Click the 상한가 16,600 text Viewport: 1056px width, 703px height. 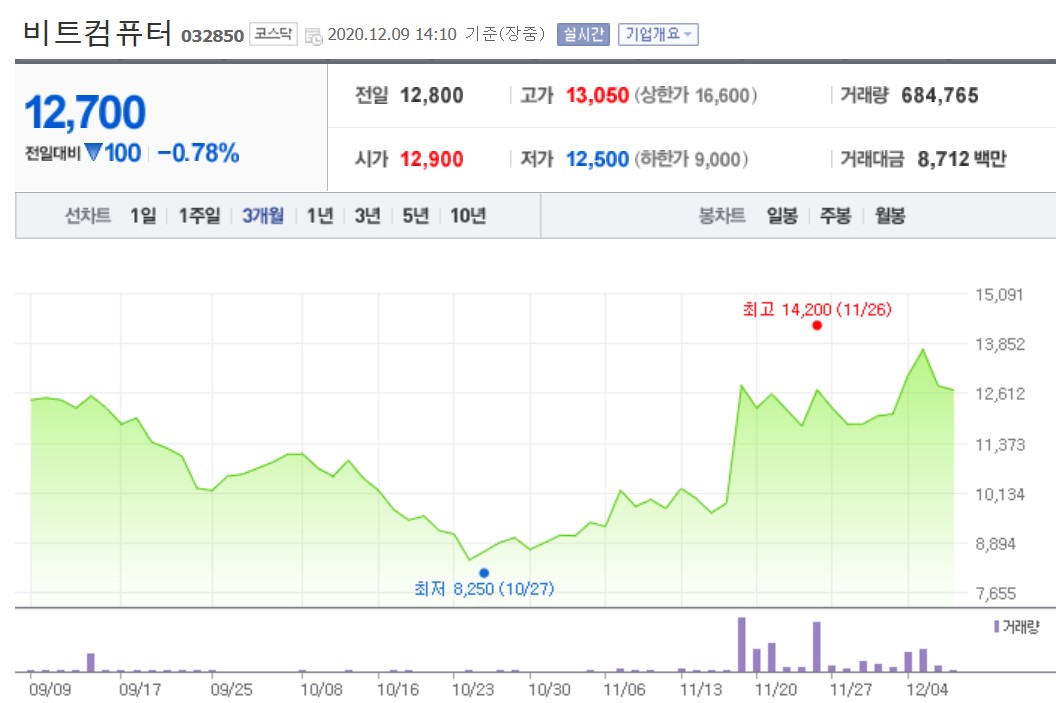[x=696, y=95]
